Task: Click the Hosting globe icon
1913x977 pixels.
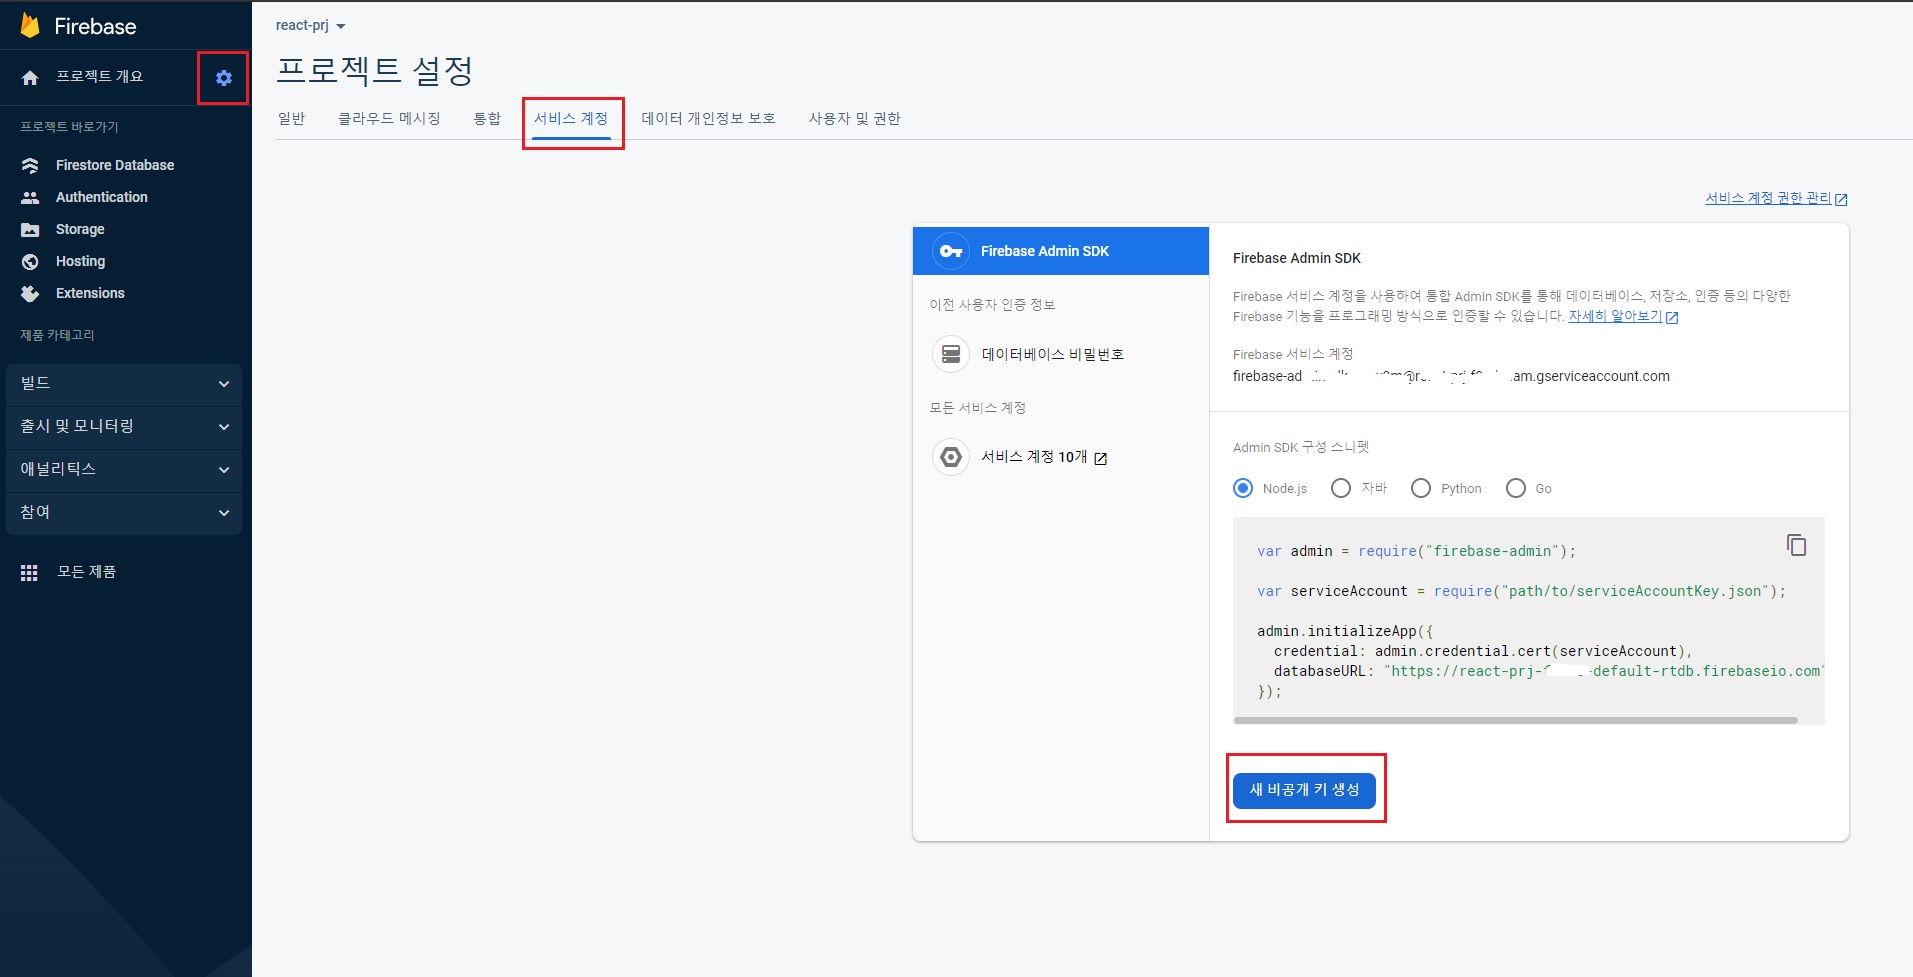Action: 30,261
